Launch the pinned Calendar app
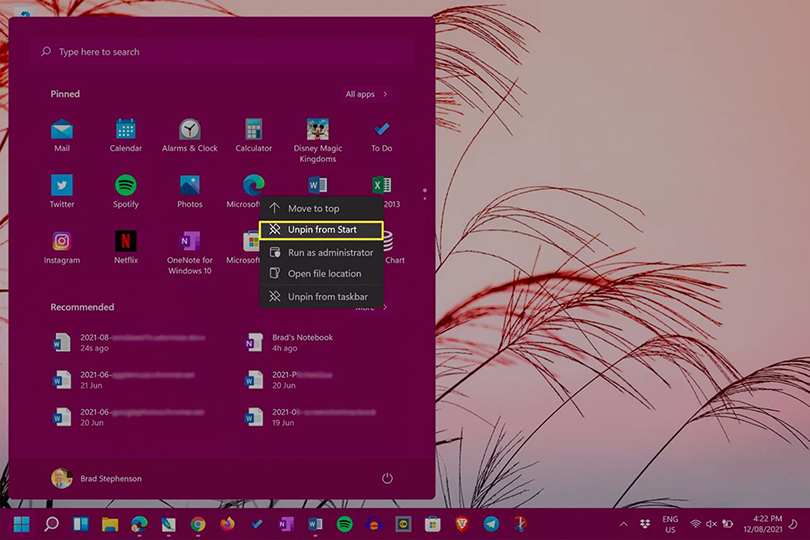The image size is (810, 540). tap(126, 135)
